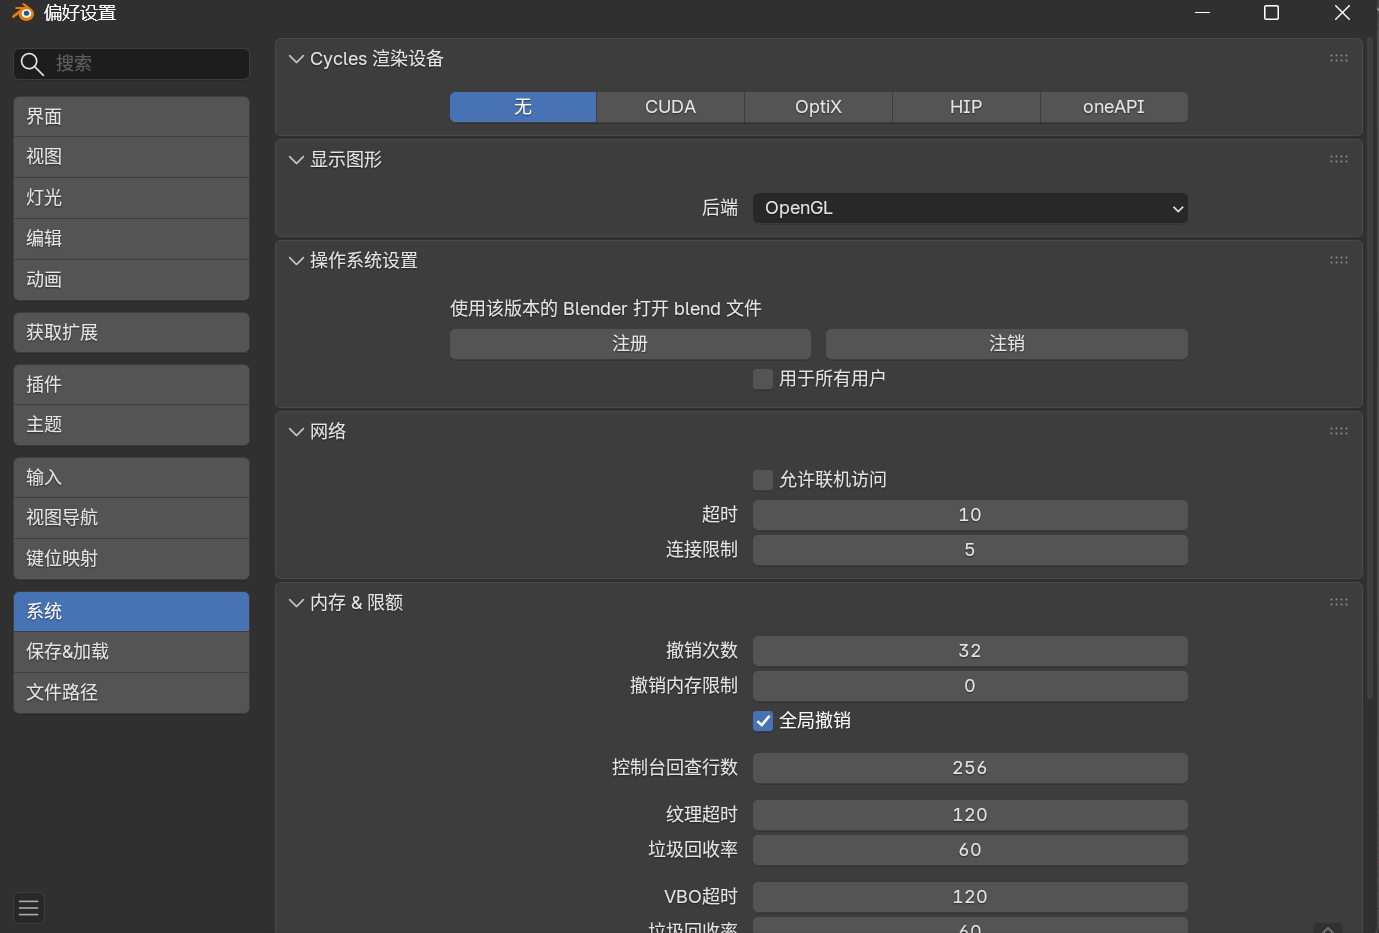This screenshot has height=933, width=1379.
Task: Open the 界面 preferences tab
Action: point(131,117)
